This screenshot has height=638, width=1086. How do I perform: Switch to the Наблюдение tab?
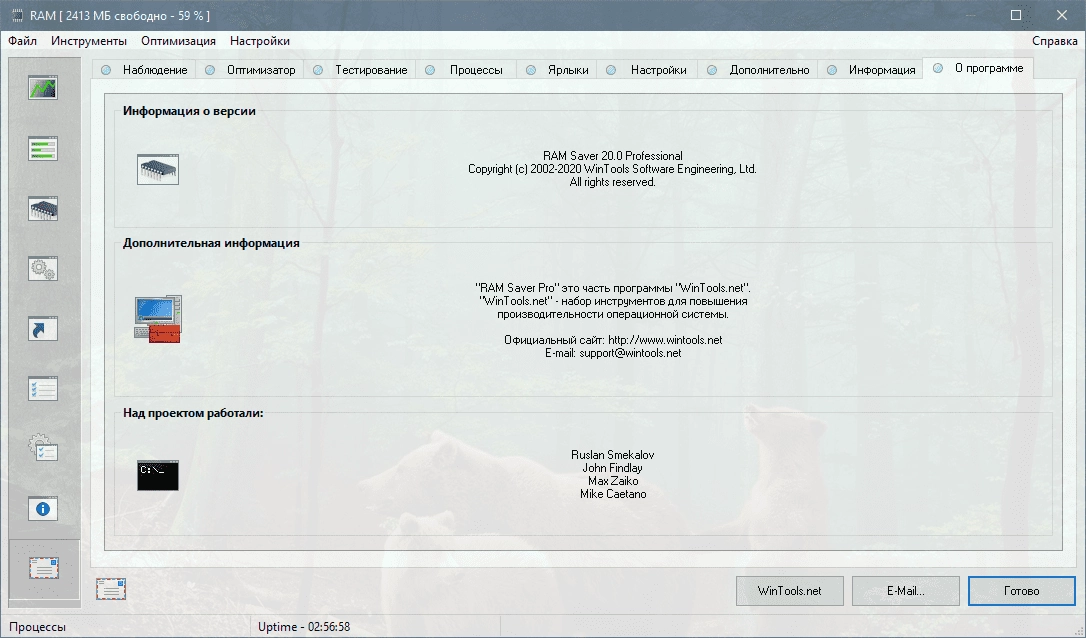coord(145,70)
